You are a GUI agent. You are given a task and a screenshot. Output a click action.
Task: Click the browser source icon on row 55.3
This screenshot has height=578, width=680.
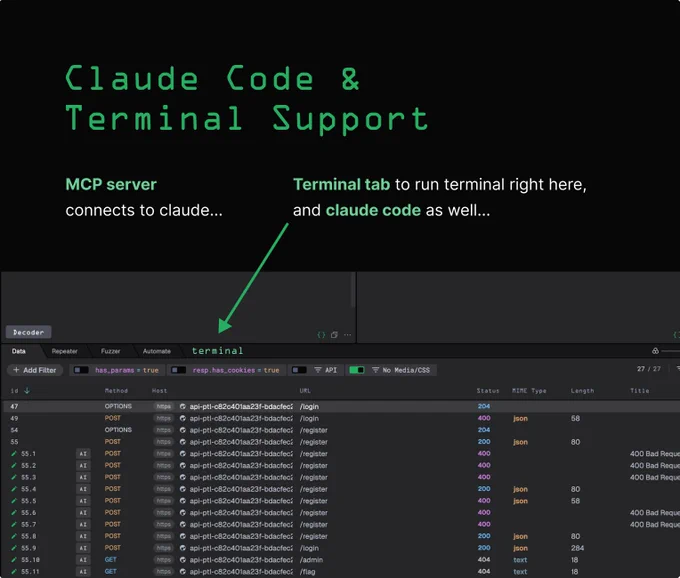tap(183, 477)
